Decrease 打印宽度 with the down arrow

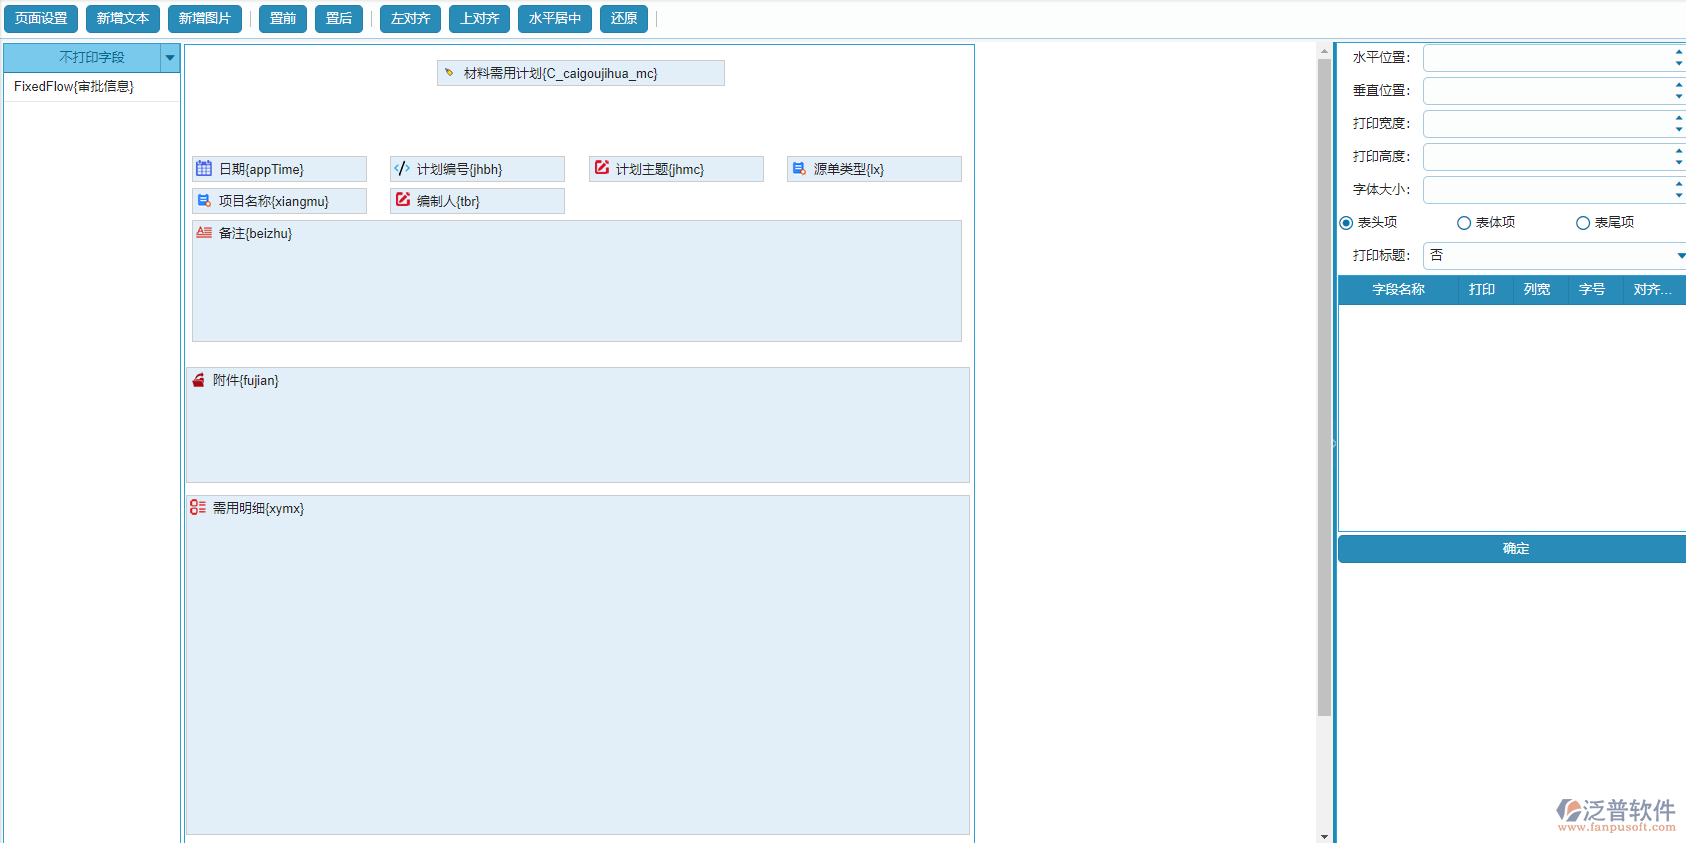tap(1678, 130)
